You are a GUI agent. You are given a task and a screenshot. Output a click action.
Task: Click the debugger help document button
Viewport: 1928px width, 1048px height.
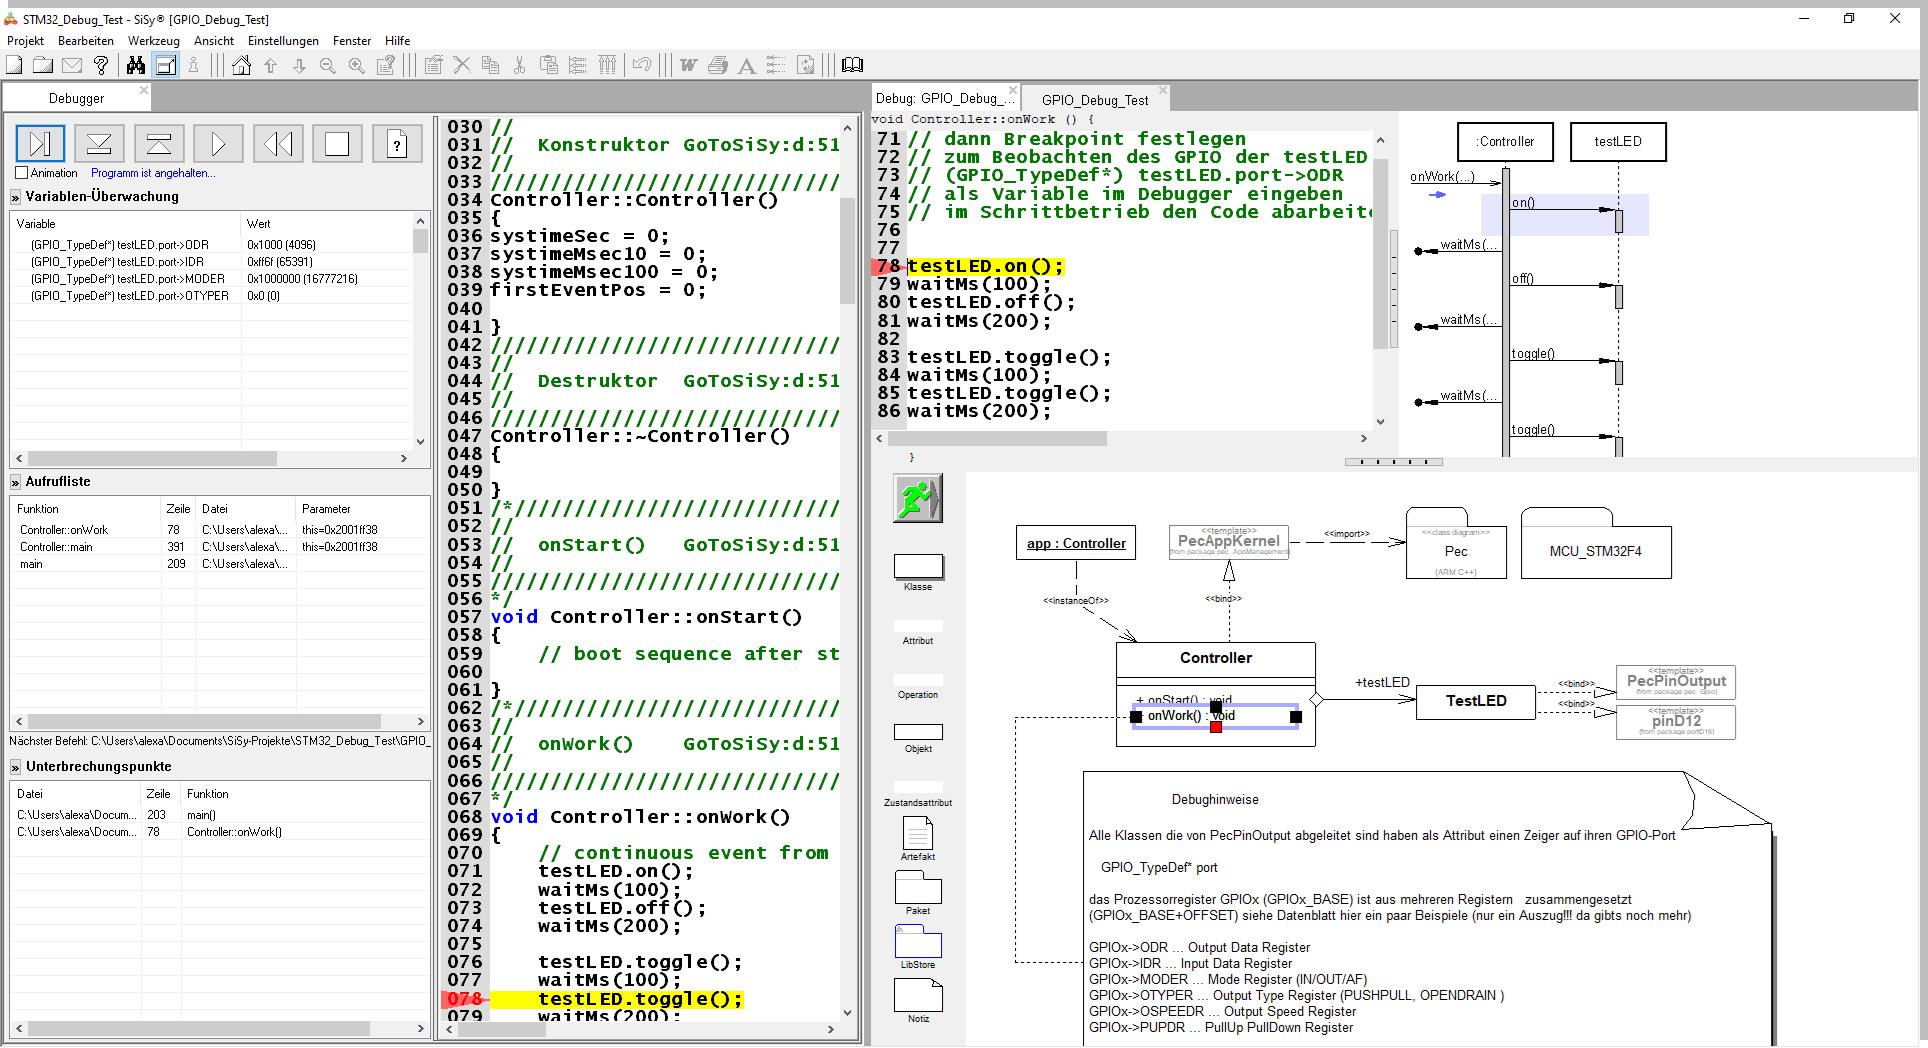[x=397, y=144]
